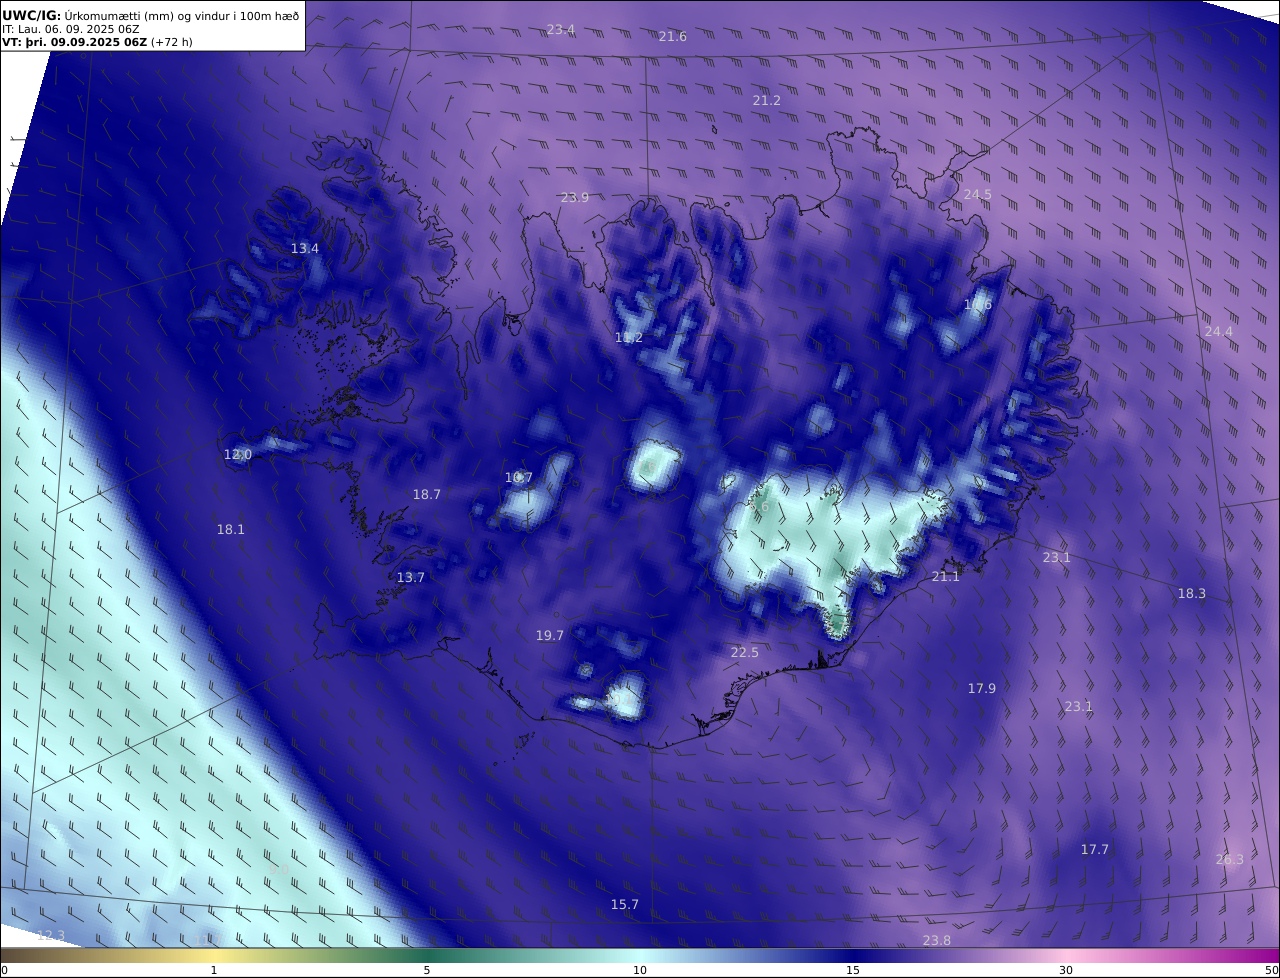This screenshot has width=1280, height=978.
Task: Click the colorbar tick label 15
Action: point(853,970)
